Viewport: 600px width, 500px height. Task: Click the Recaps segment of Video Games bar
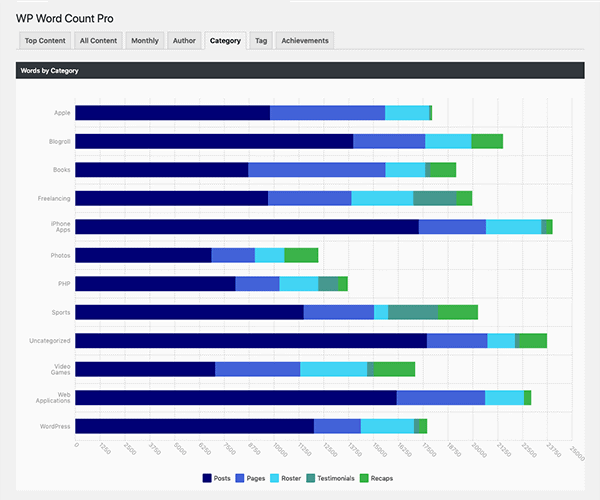point(394,369)
